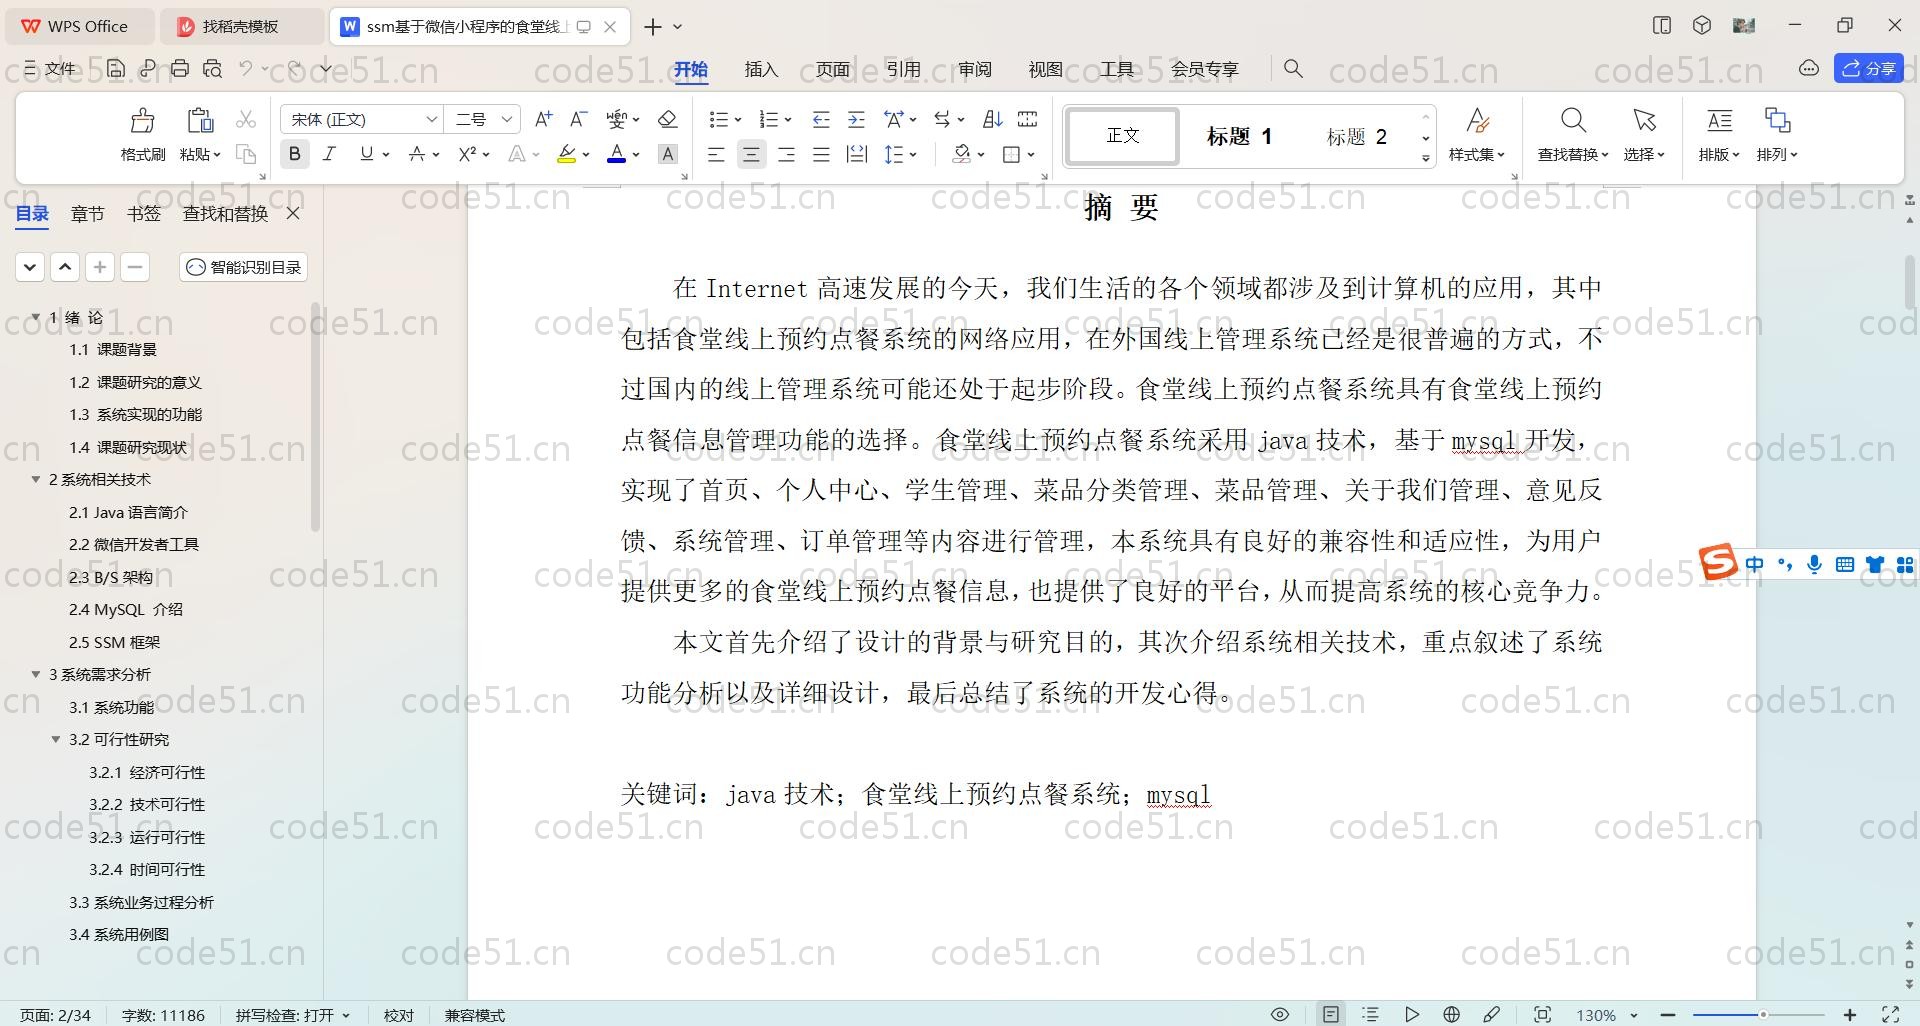Click the eye protection mode status icon
1920x1026 pixels.
tap(1279, 1014)
